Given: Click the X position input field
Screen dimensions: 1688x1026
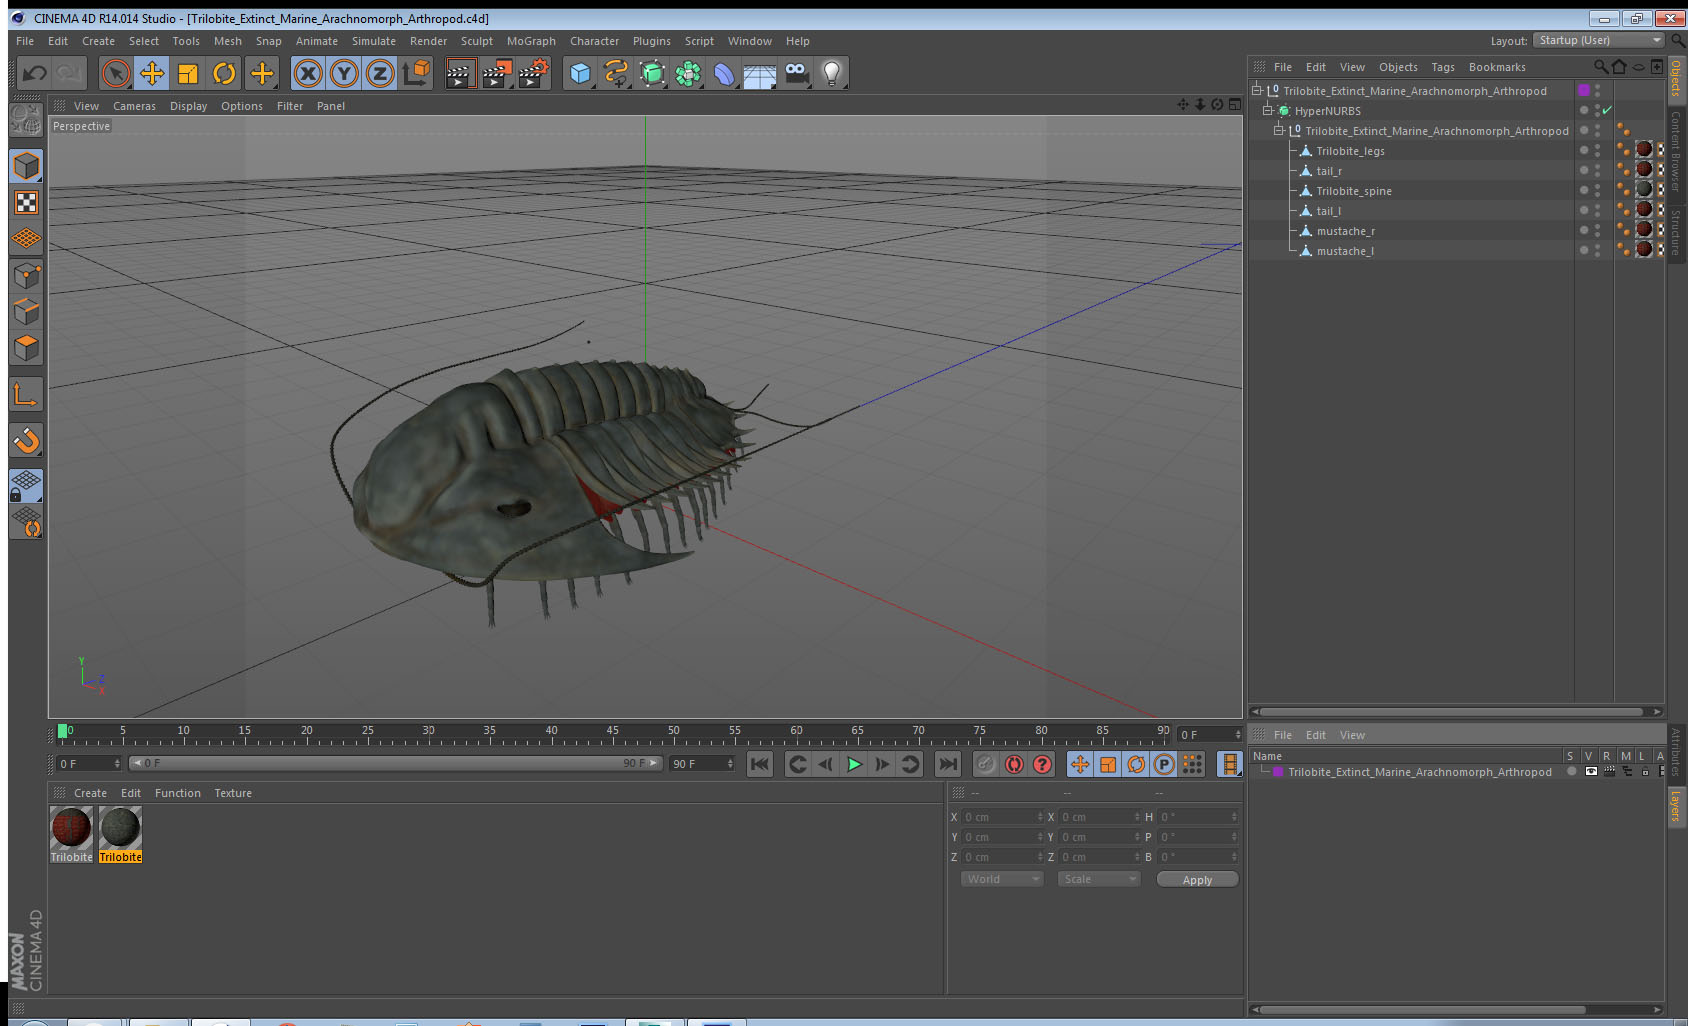Looking at the screenshot, I should (1003, 817).
